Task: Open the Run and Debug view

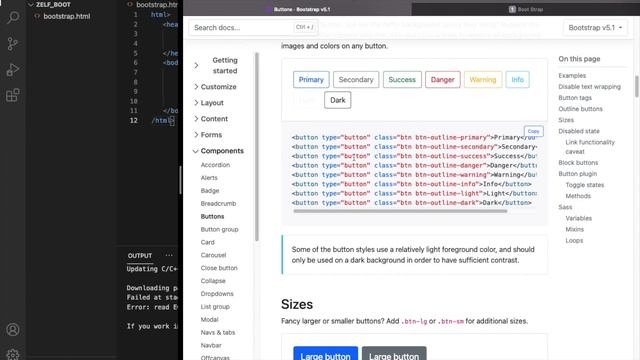Action: [13, 70]
